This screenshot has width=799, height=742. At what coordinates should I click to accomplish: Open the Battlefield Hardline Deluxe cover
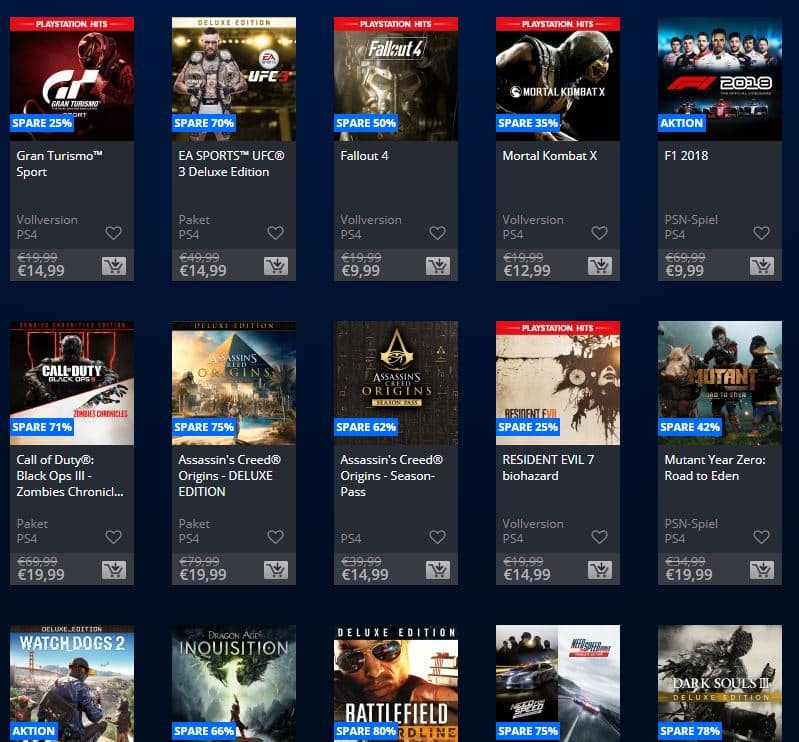pos(396,683)
